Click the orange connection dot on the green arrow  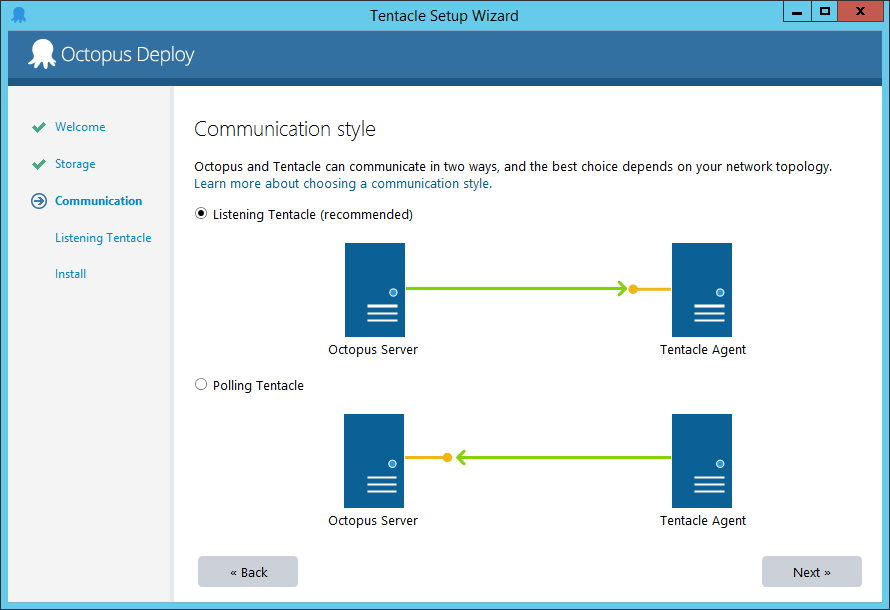(633, 289)
